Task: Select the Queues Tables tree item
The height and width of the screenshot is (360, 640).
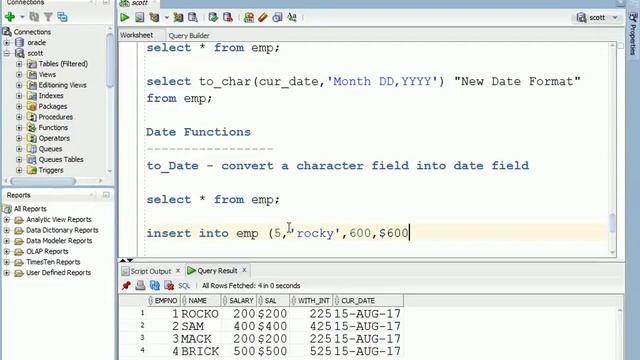Action: (61, 159)
